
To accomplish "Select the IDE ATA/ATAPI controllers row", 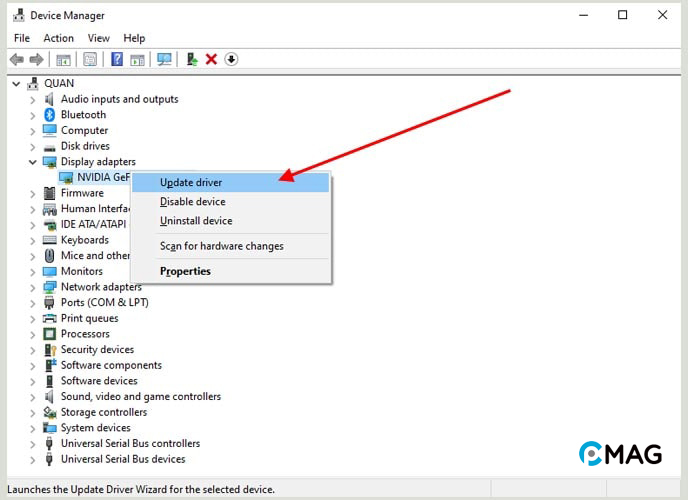I will point(93,225).
